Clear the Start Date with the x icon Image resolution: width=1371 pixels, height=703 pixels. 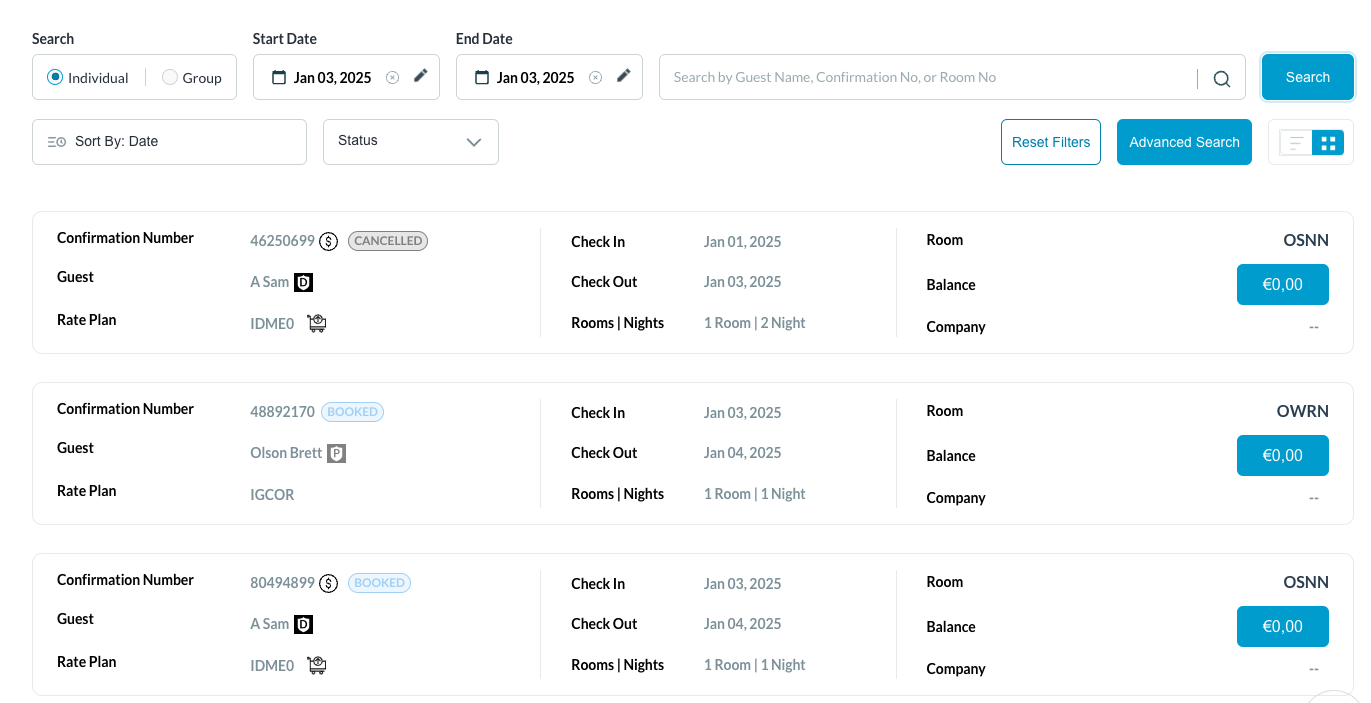pos(392,77)
